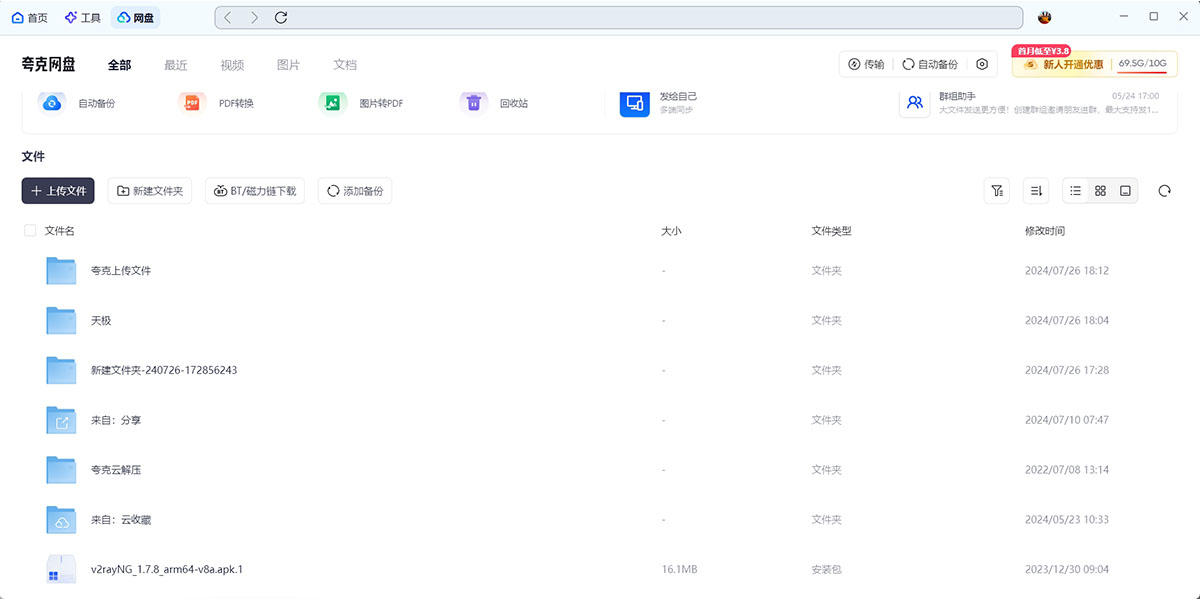The image size is (1200, 600).
Task: Click the 安装包 file type cell
Action: [x=826, y=570]
